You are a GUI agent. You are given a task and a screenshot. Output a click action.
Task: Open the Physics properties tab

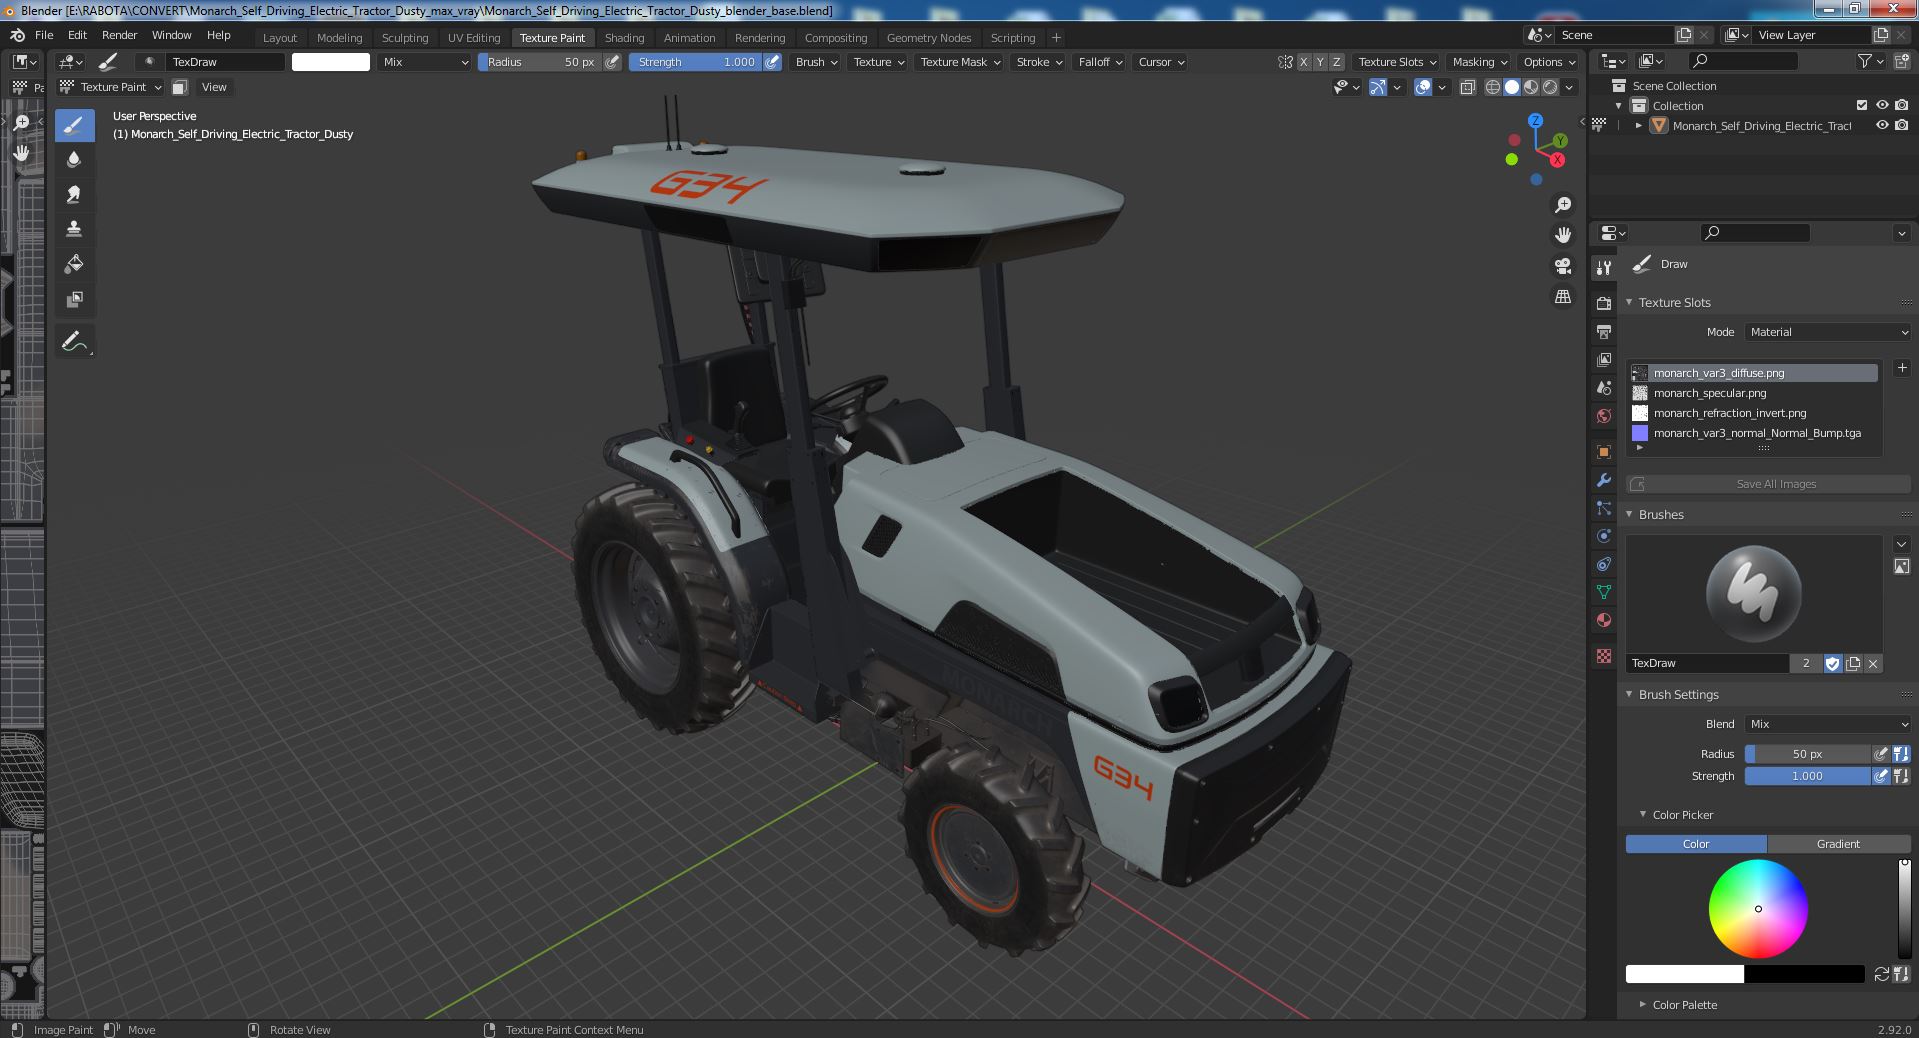1604,536
